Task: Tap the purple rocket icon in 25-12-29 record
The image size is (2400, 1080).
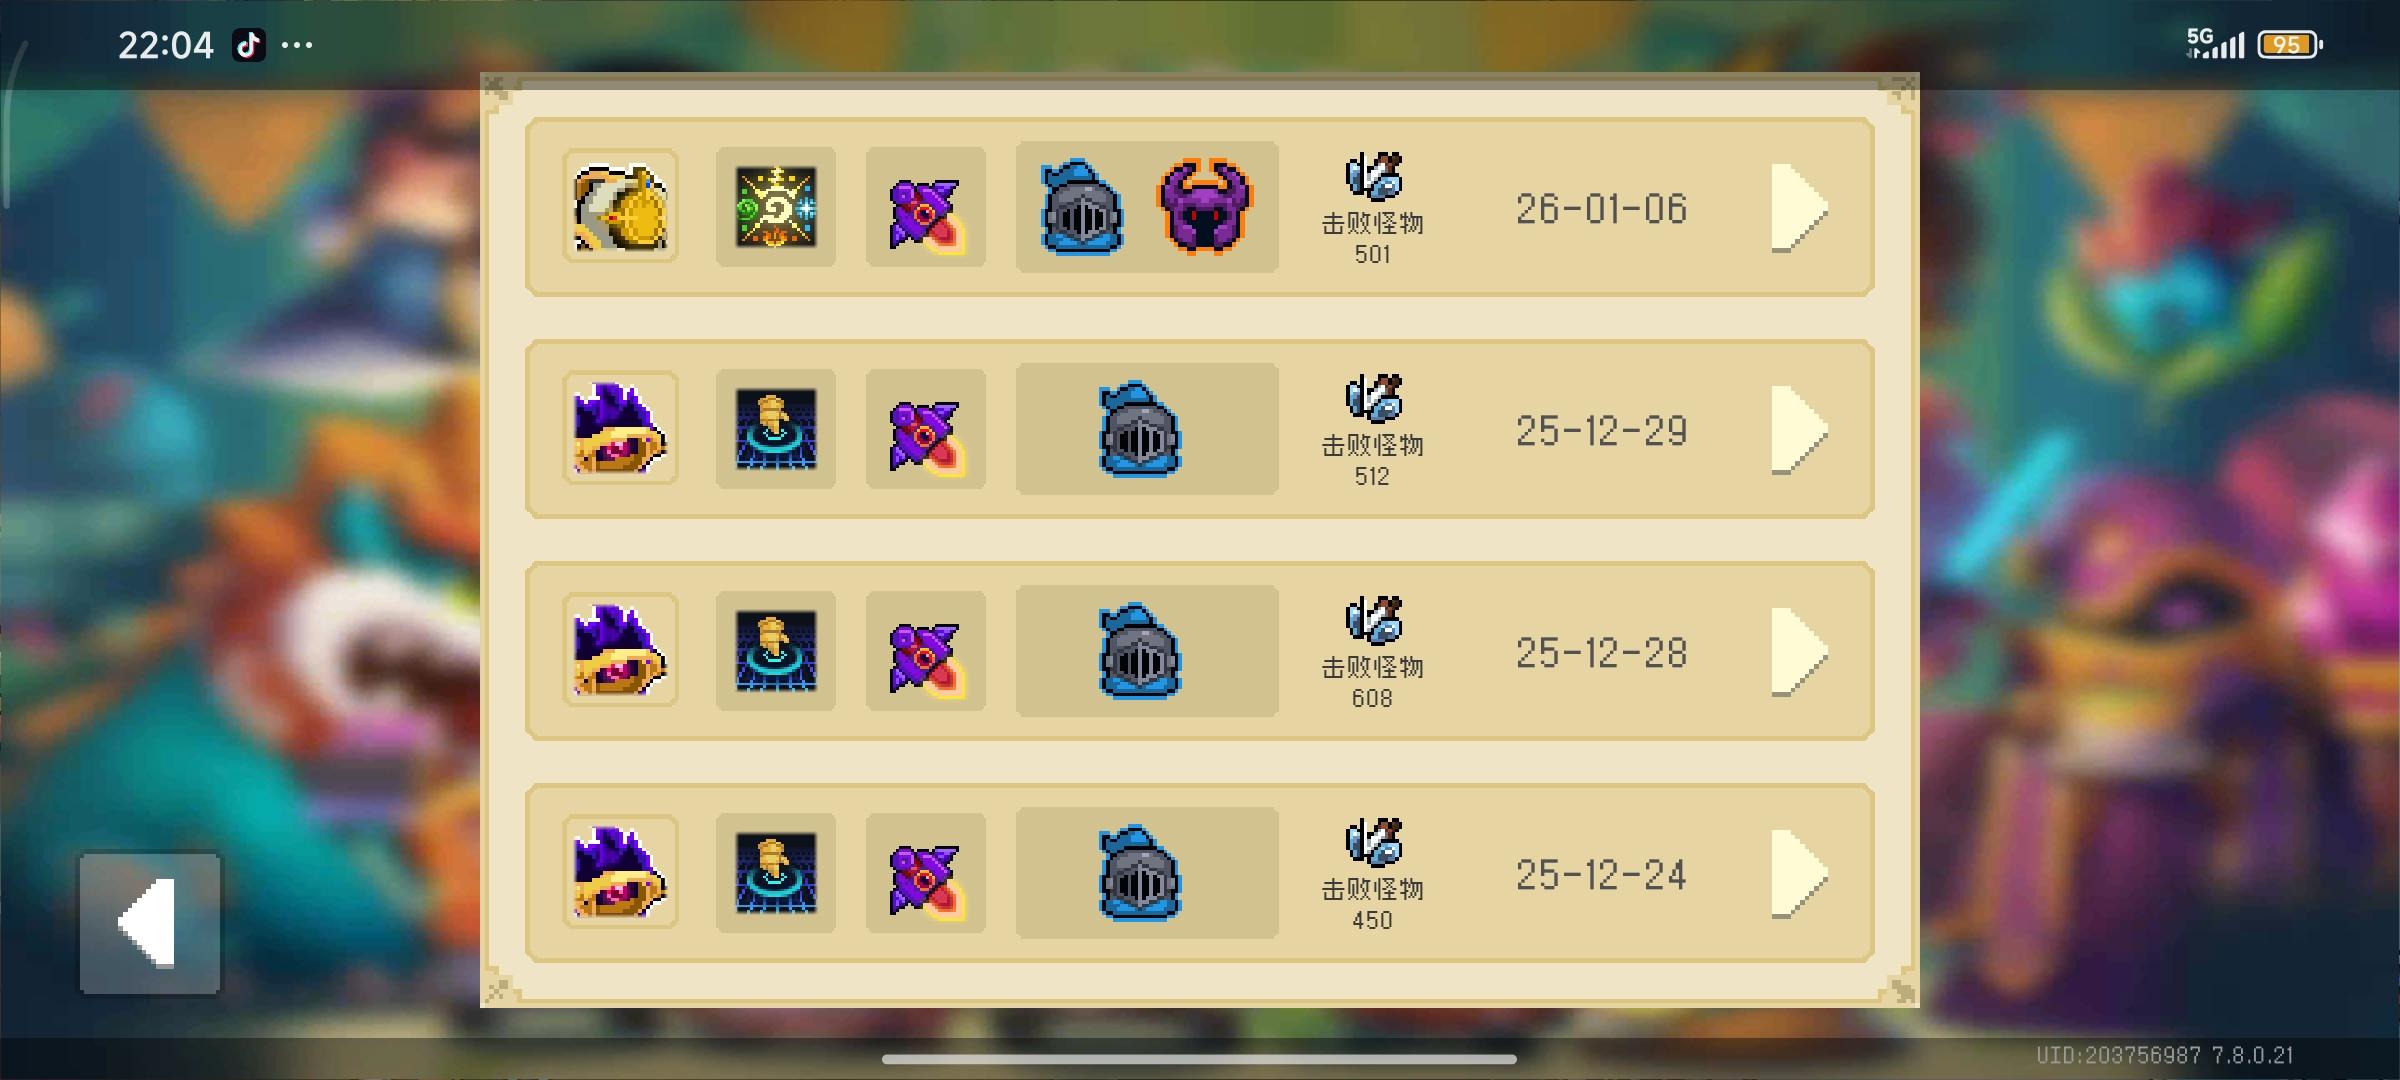Action: [926, 429]
